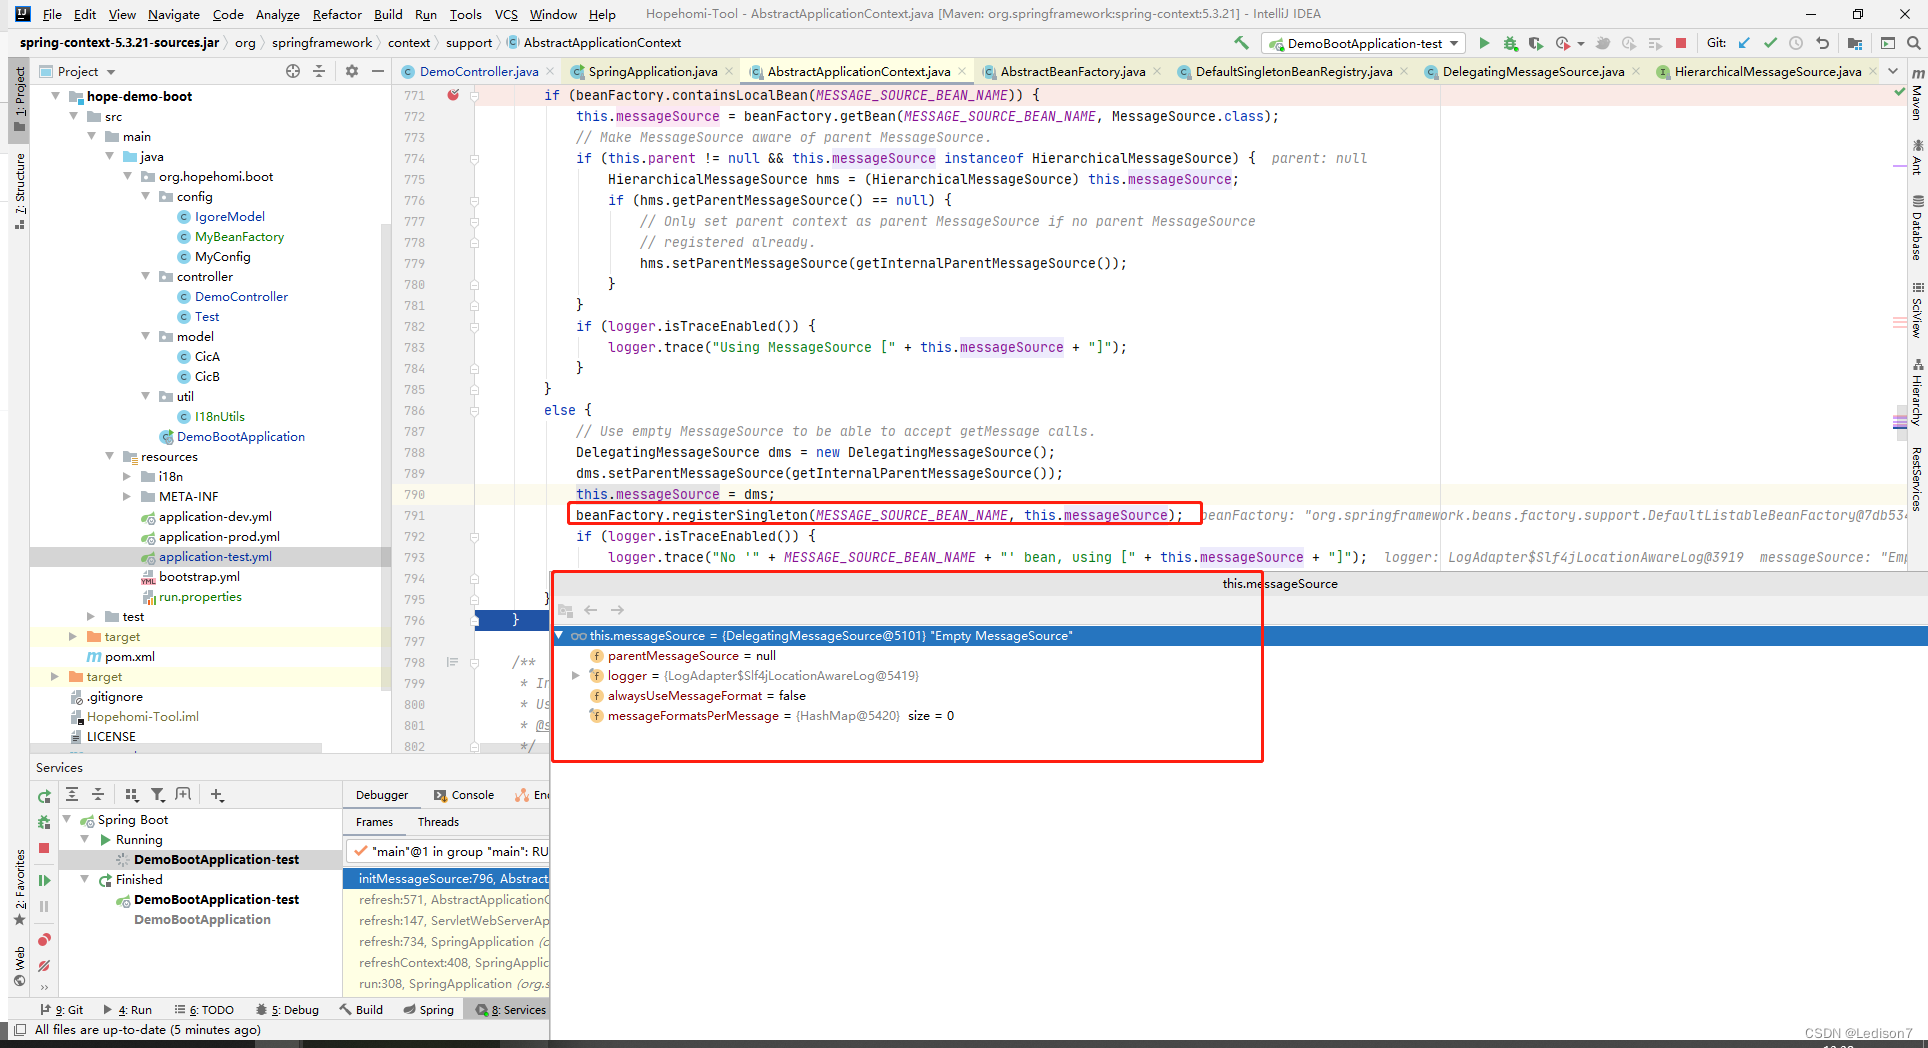This screenshot has height=1048, width=1928.
Task: Hide the Project panel with the minus icon
Action: pyautogui.click(x=378, y=71)
